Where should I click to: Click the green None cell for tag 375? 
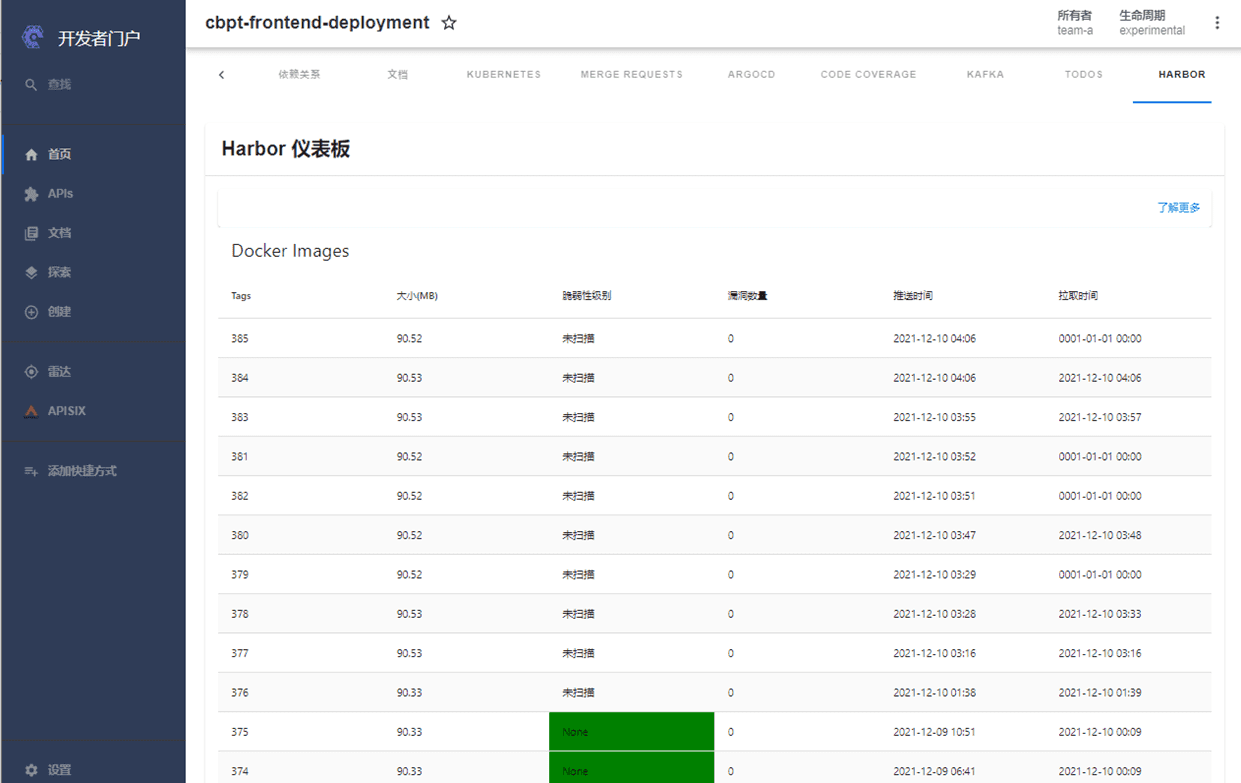631,732
